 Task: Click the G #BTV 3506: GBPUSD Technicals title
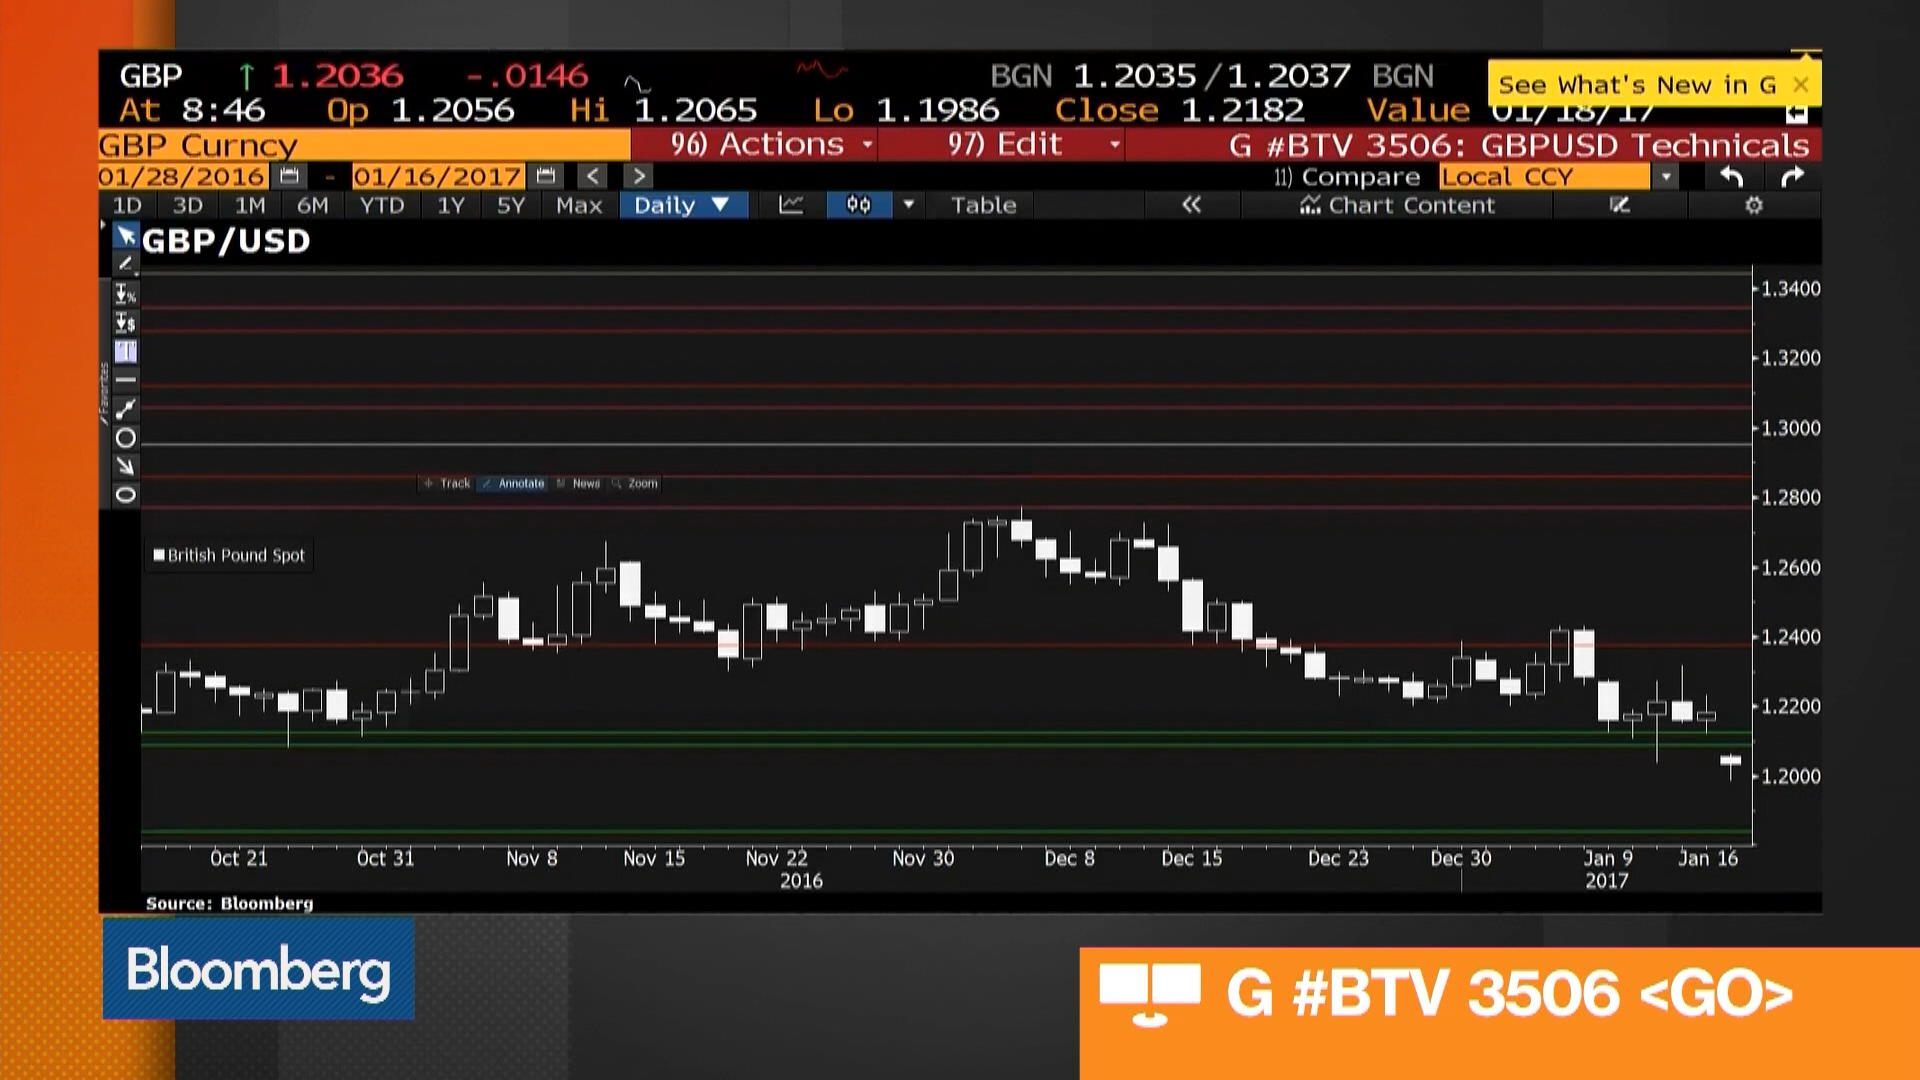pyautogui.click(x=1519, y=146)
